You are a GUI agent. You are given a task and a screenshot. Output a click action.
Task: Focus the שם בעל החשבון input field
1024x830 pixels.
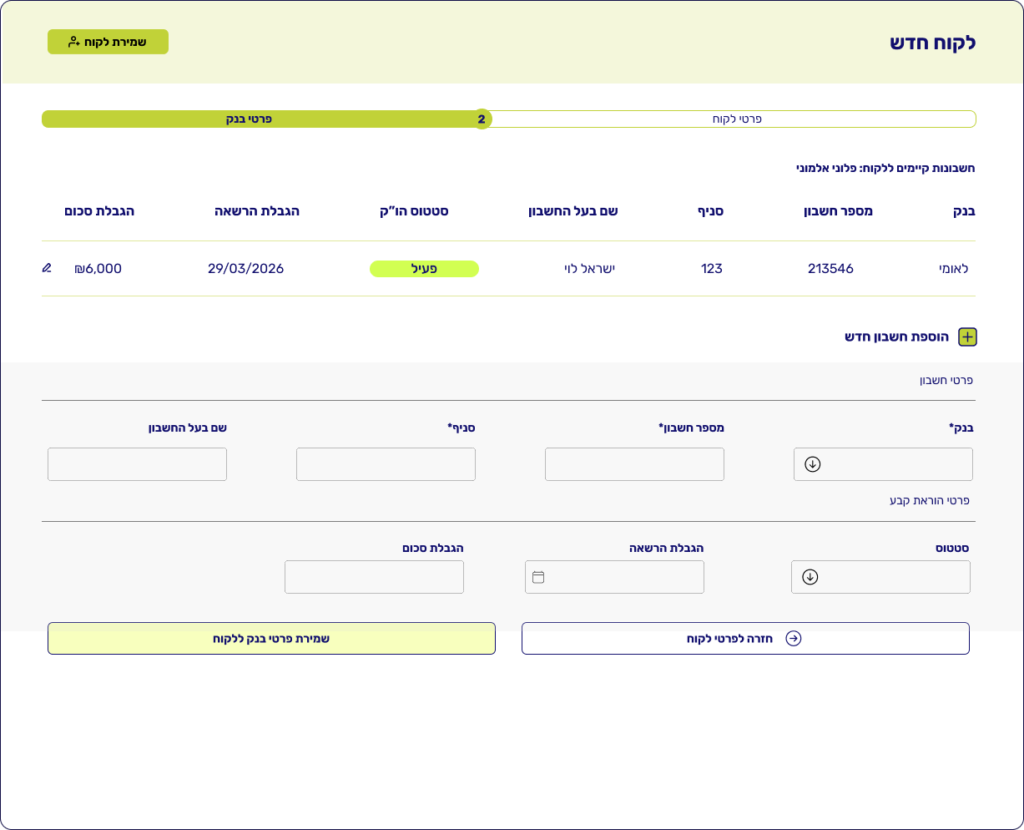pyautogui.click(x=137, y=464)
